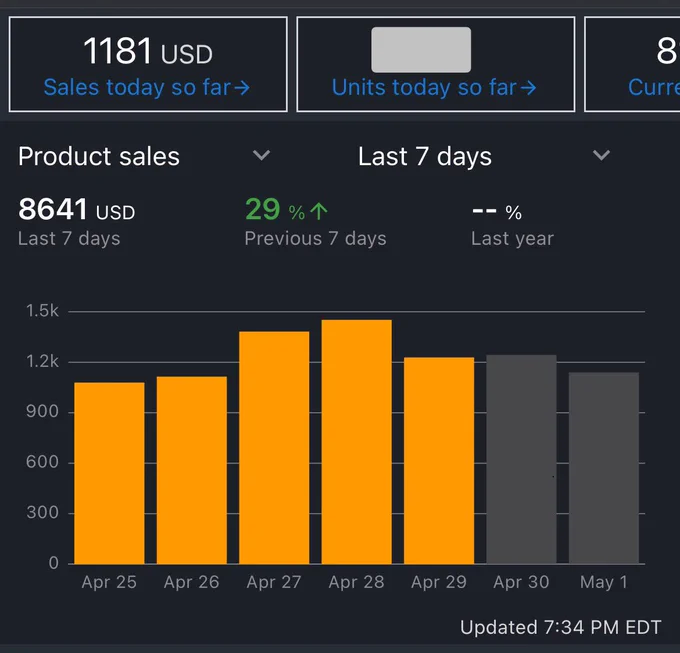Screen dimensions: 680x653
Task: Expand the Last 7 days dropdown chevron
Action: pos(602,155)
